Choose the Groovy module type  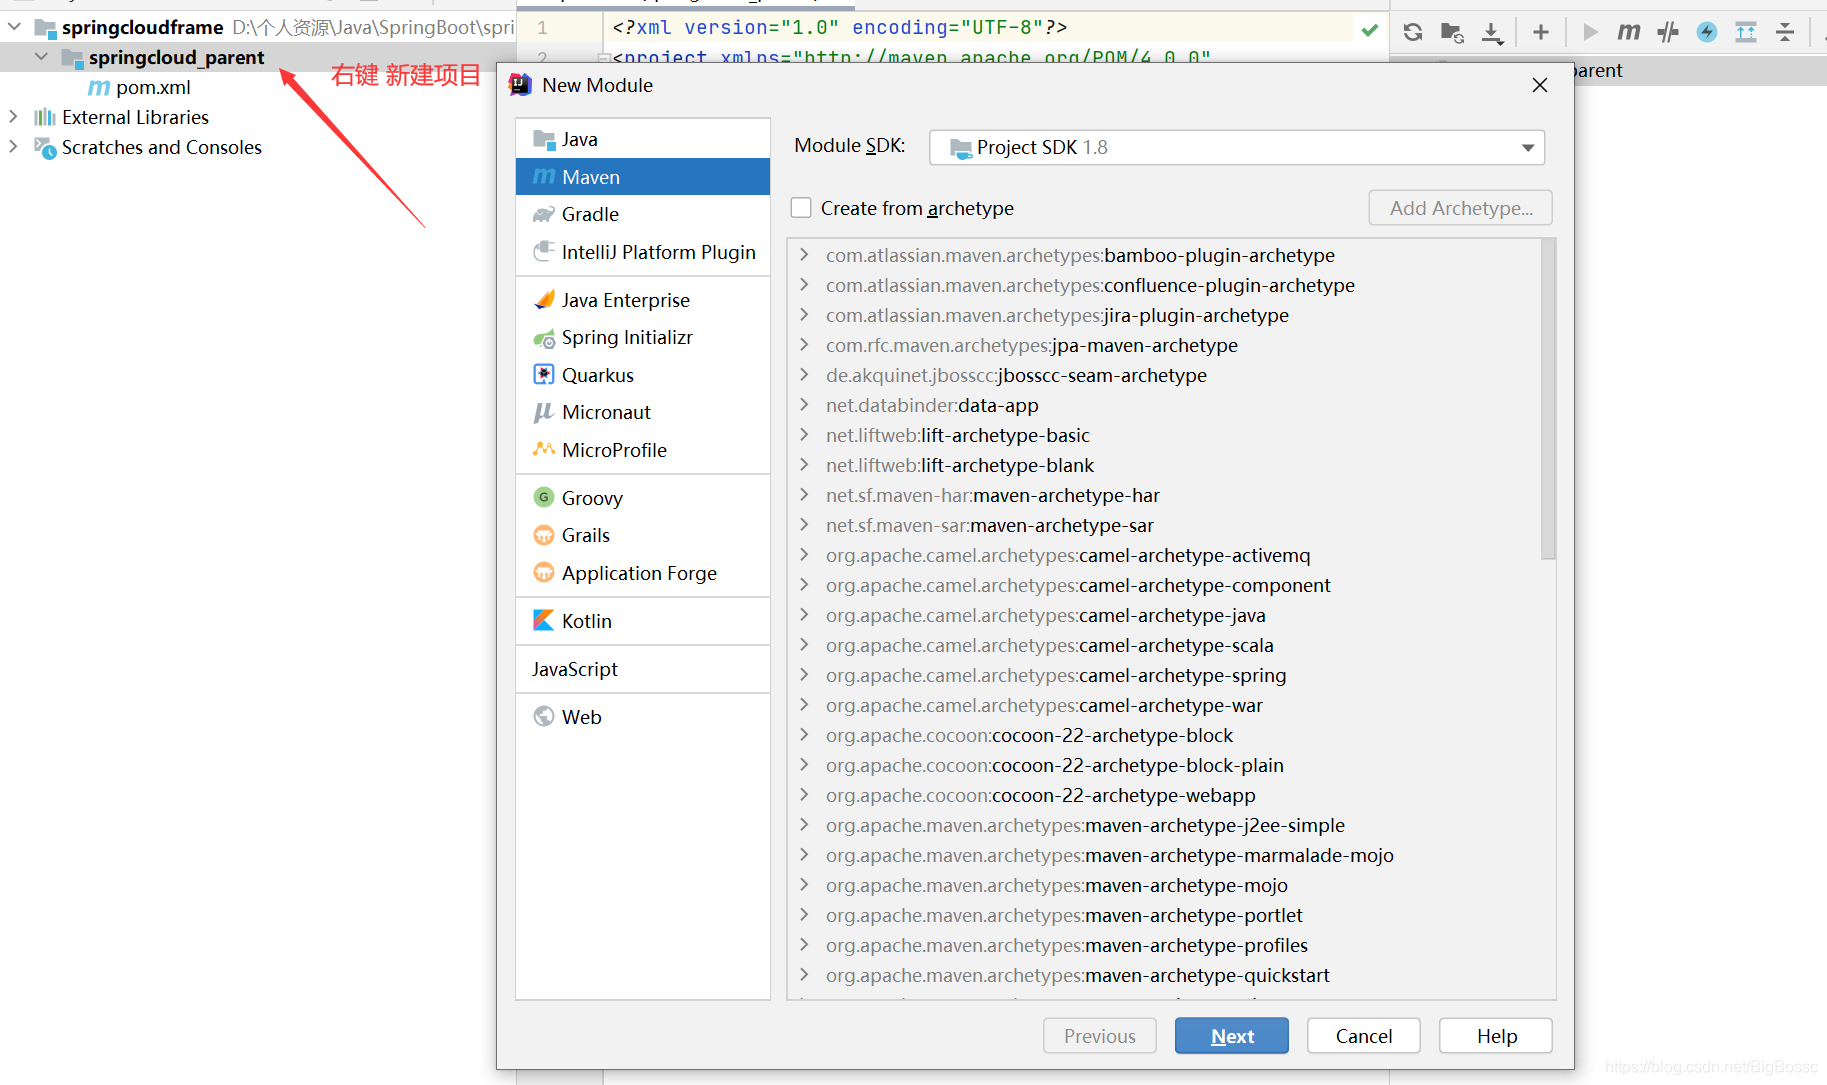643,498
